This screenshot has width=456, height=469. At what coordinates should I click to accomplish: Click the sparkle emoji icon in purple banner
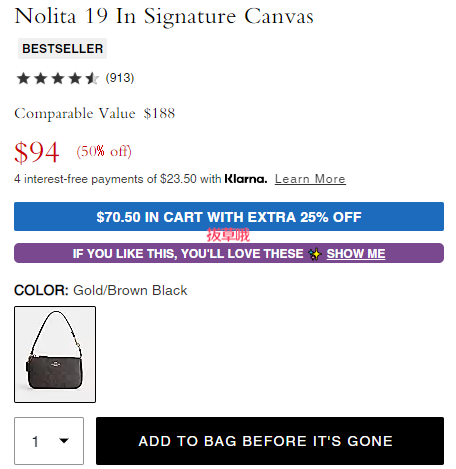click(315, 254)
